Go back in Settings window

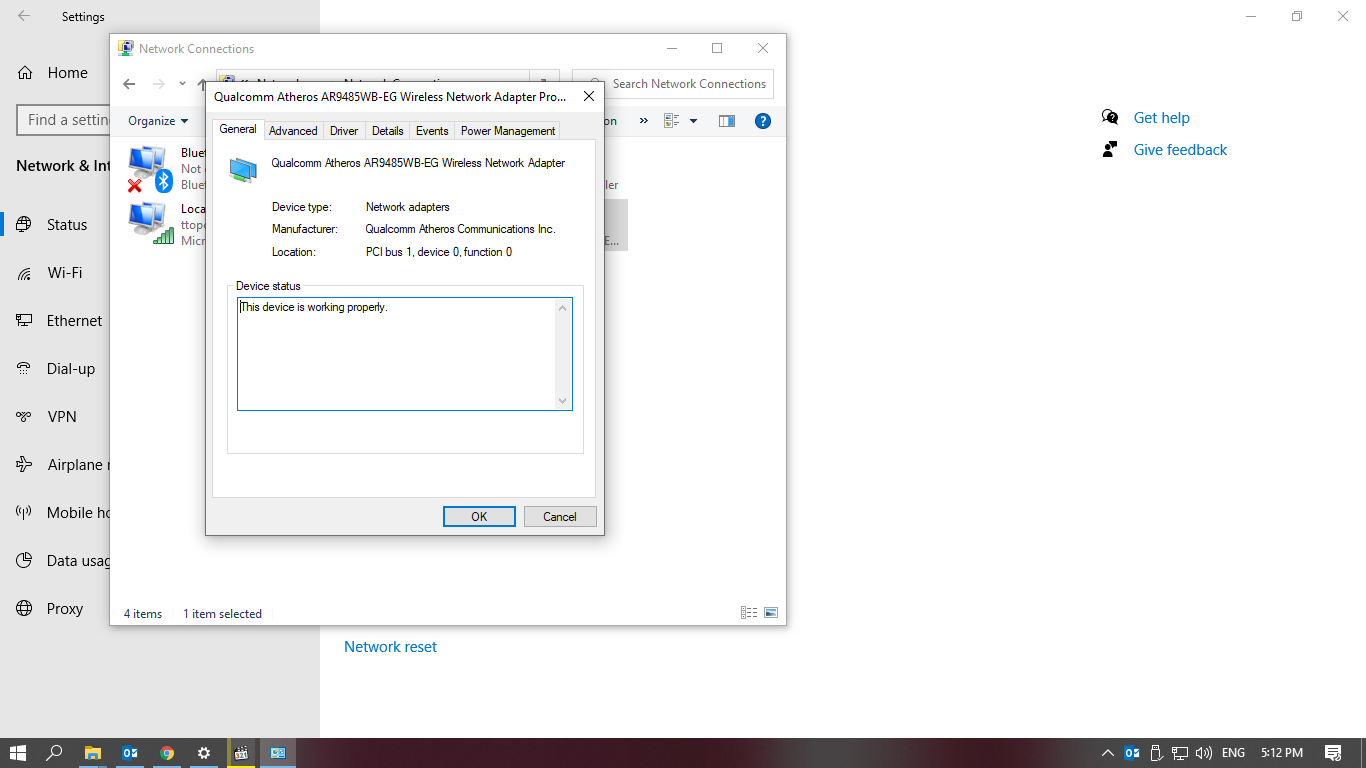[x=24, y=16]
